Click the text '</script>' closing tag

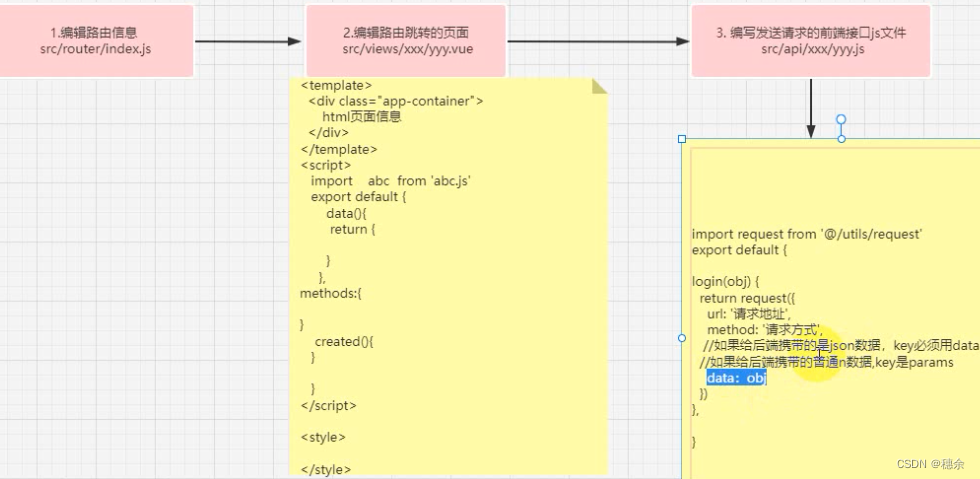[x=329, y=405]
